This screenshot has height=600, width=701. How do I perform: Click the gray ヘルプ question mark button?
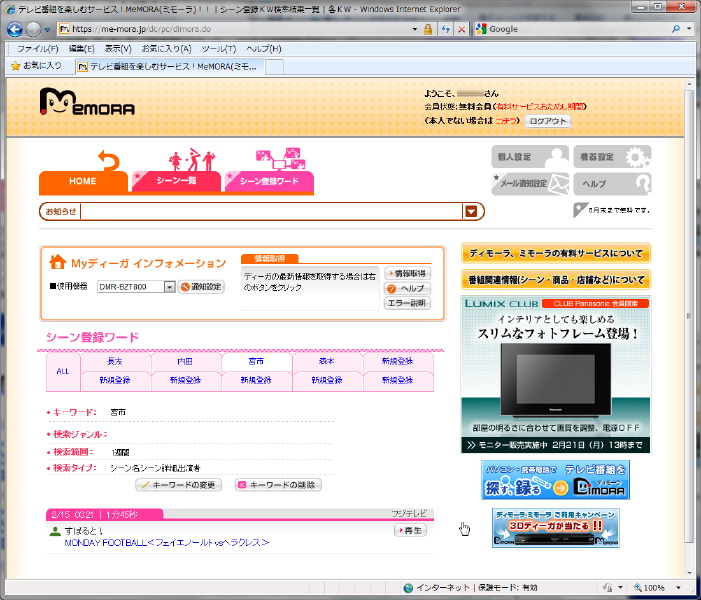point(611,184)
